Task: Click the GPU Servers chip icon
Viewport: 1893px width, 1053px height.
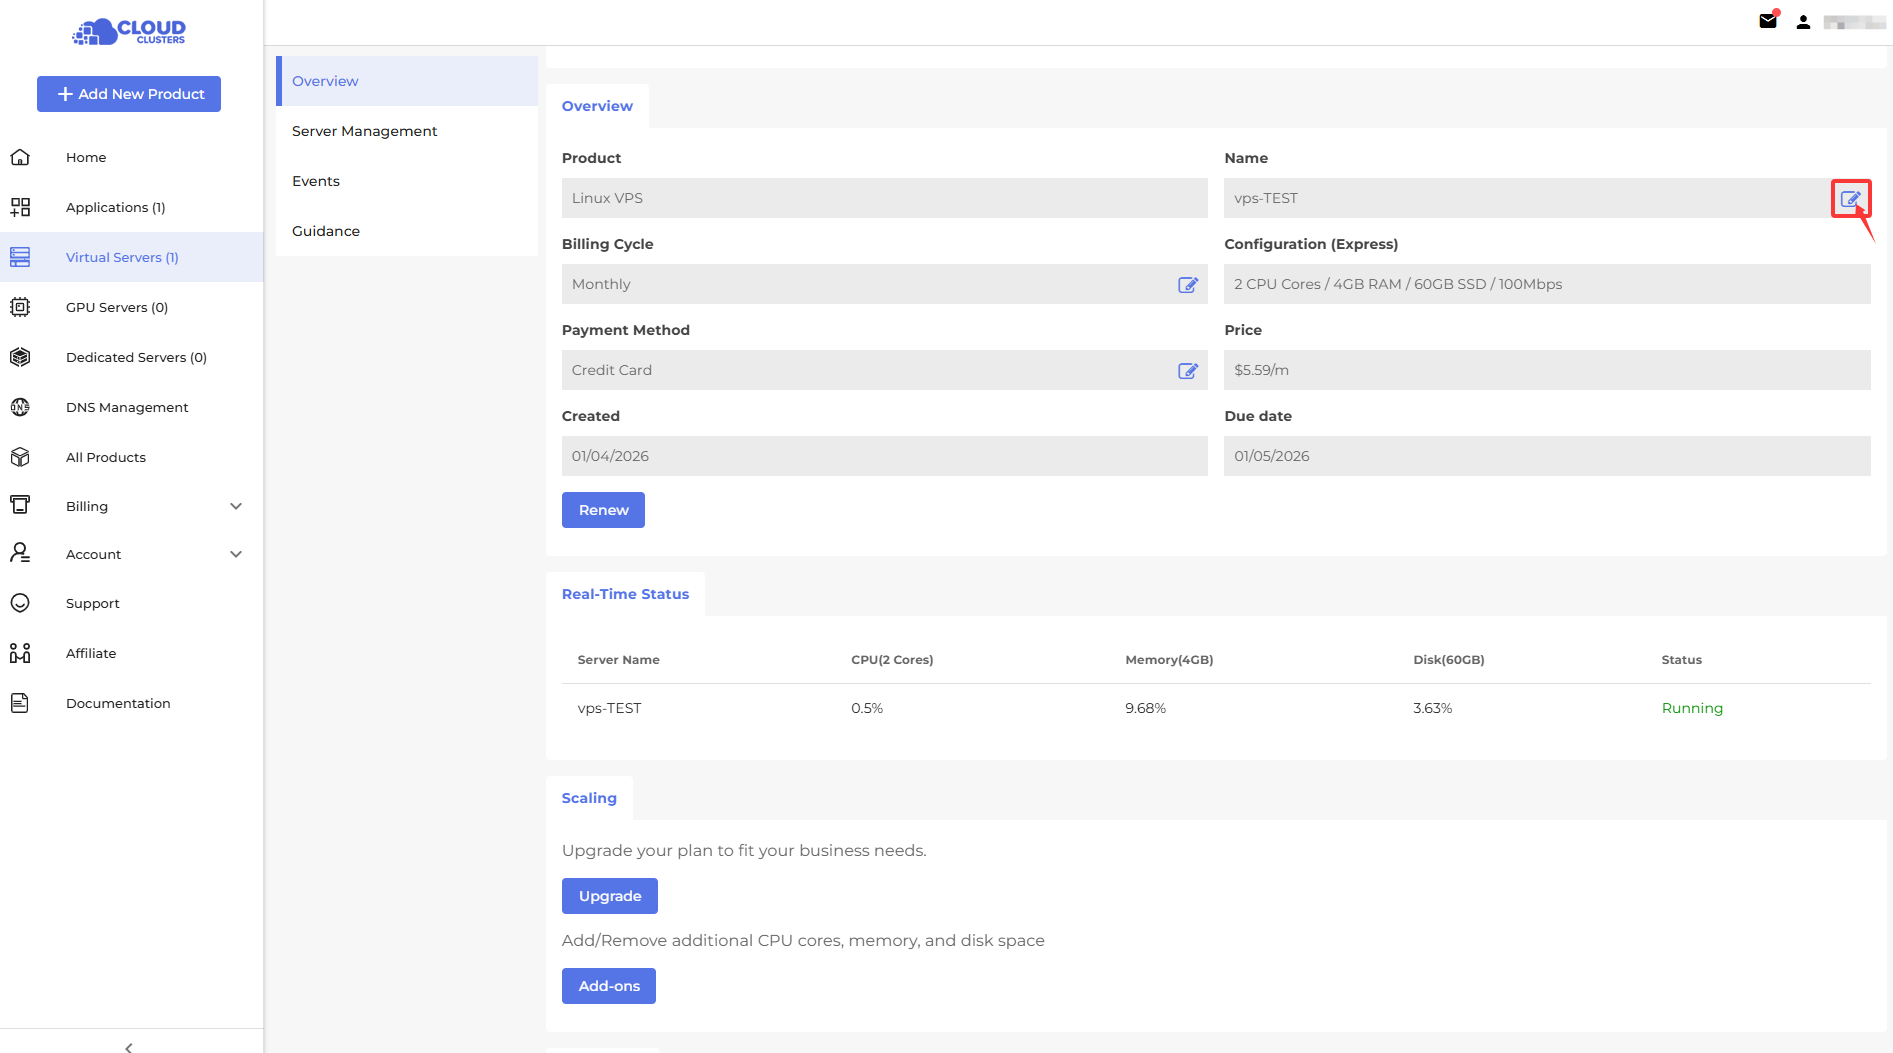Action: [20, 307]
